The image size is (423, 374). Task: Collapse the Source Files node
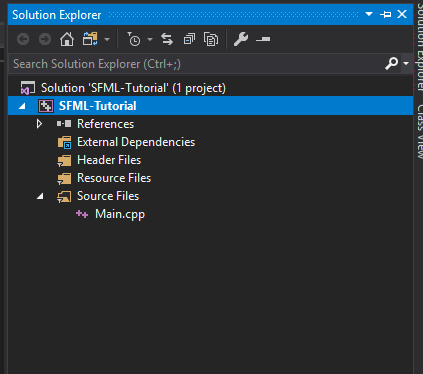coord(40,196)
